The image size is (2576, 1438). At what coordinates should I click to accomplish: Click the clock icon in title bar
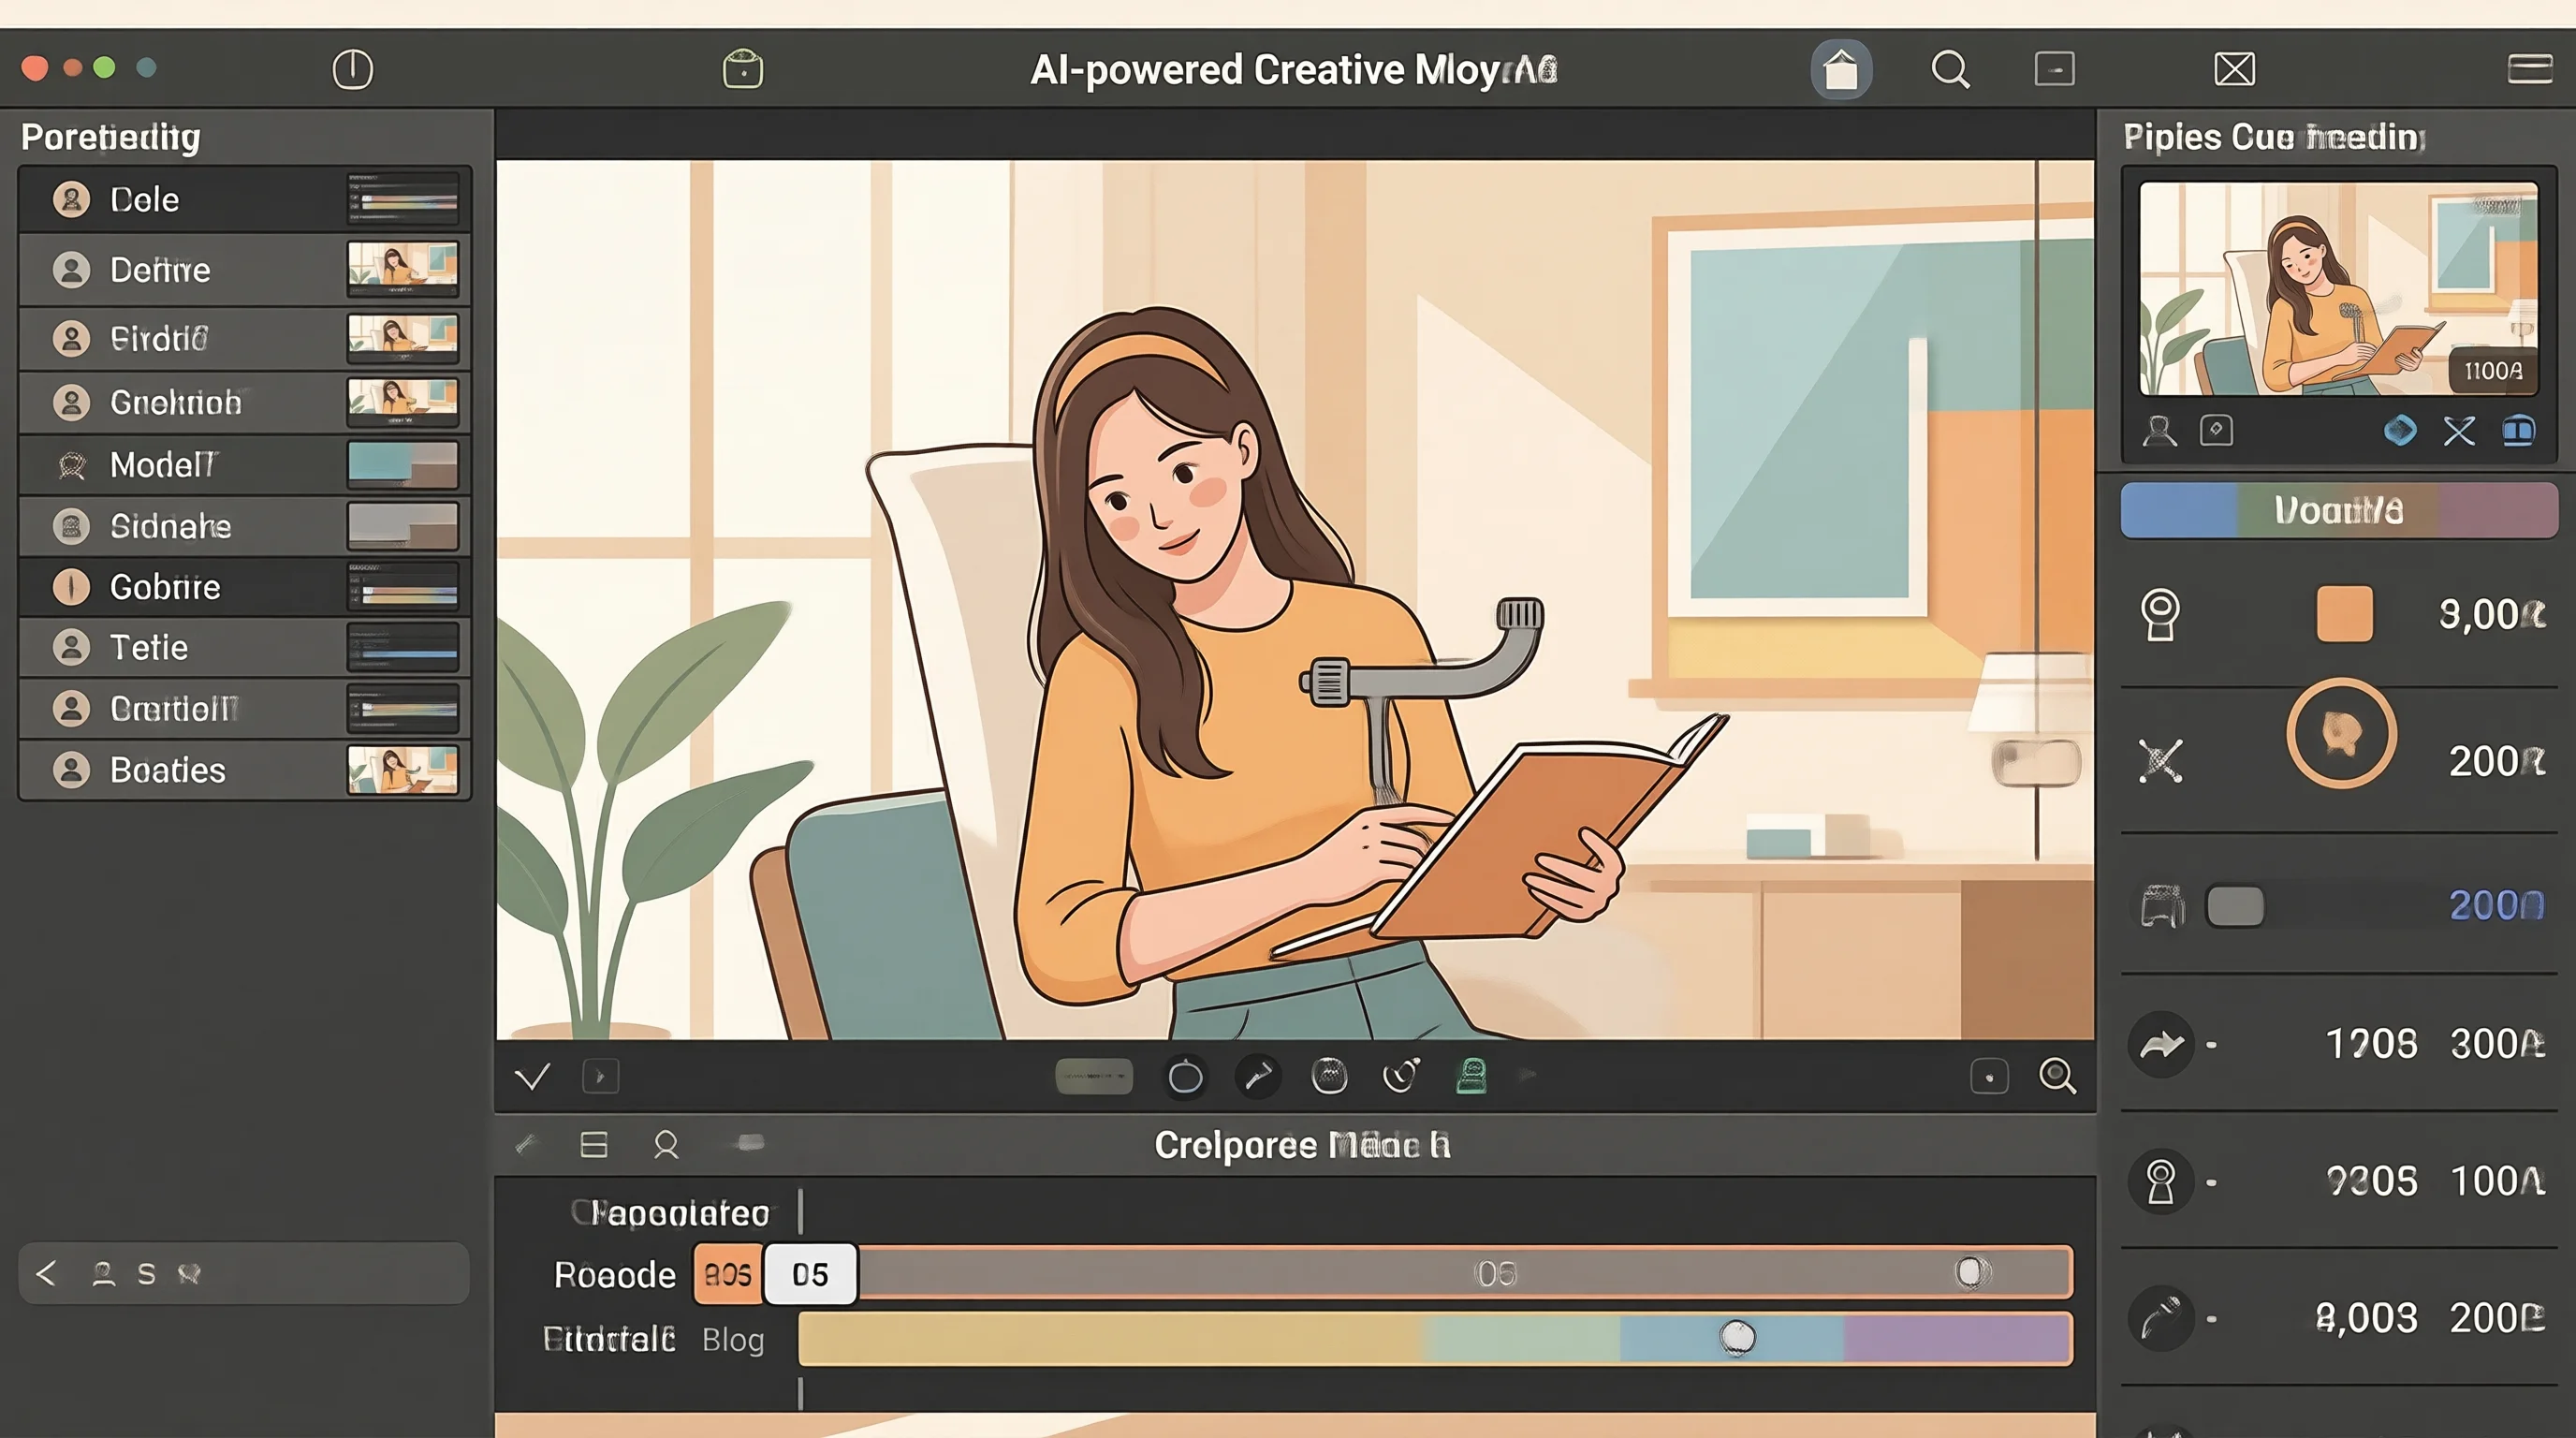coord(352,69)
